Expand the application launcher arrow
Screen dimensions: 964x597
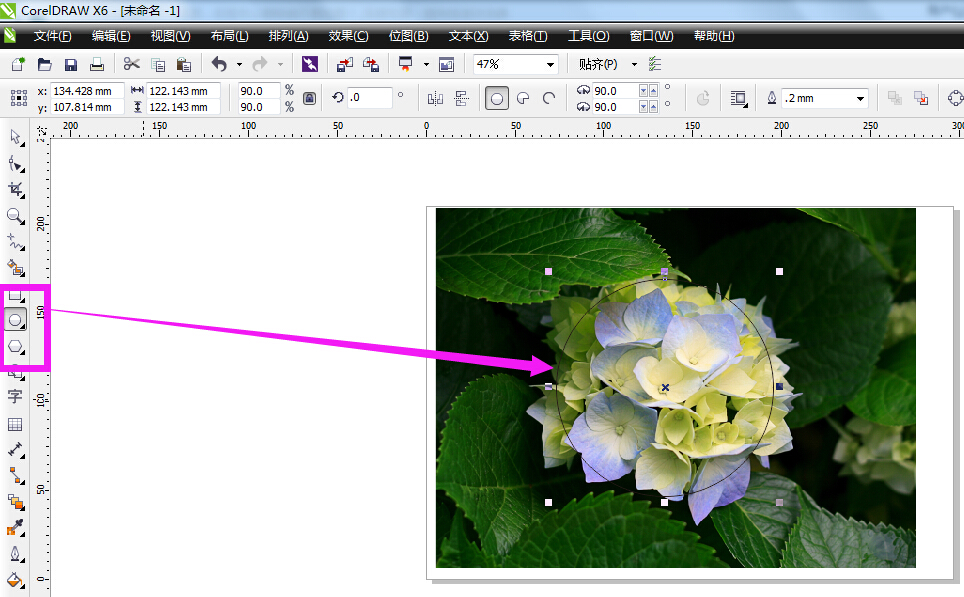(x=426, y=64)
